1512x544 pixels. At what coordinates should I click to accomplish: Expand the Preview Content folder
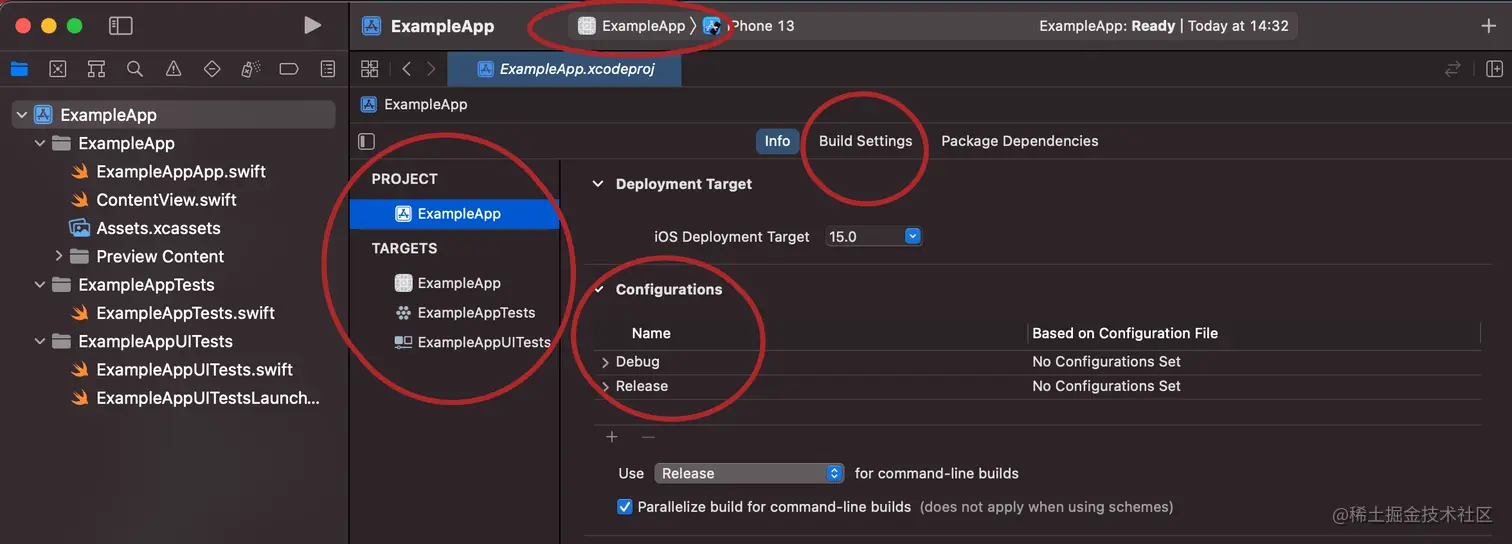click(x=58, y=256)
